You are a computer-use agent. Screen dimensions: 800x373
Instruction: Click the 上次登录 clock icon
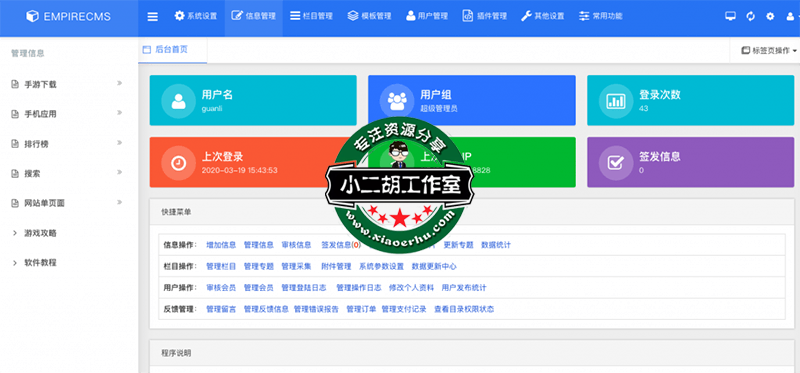[178, 163]
